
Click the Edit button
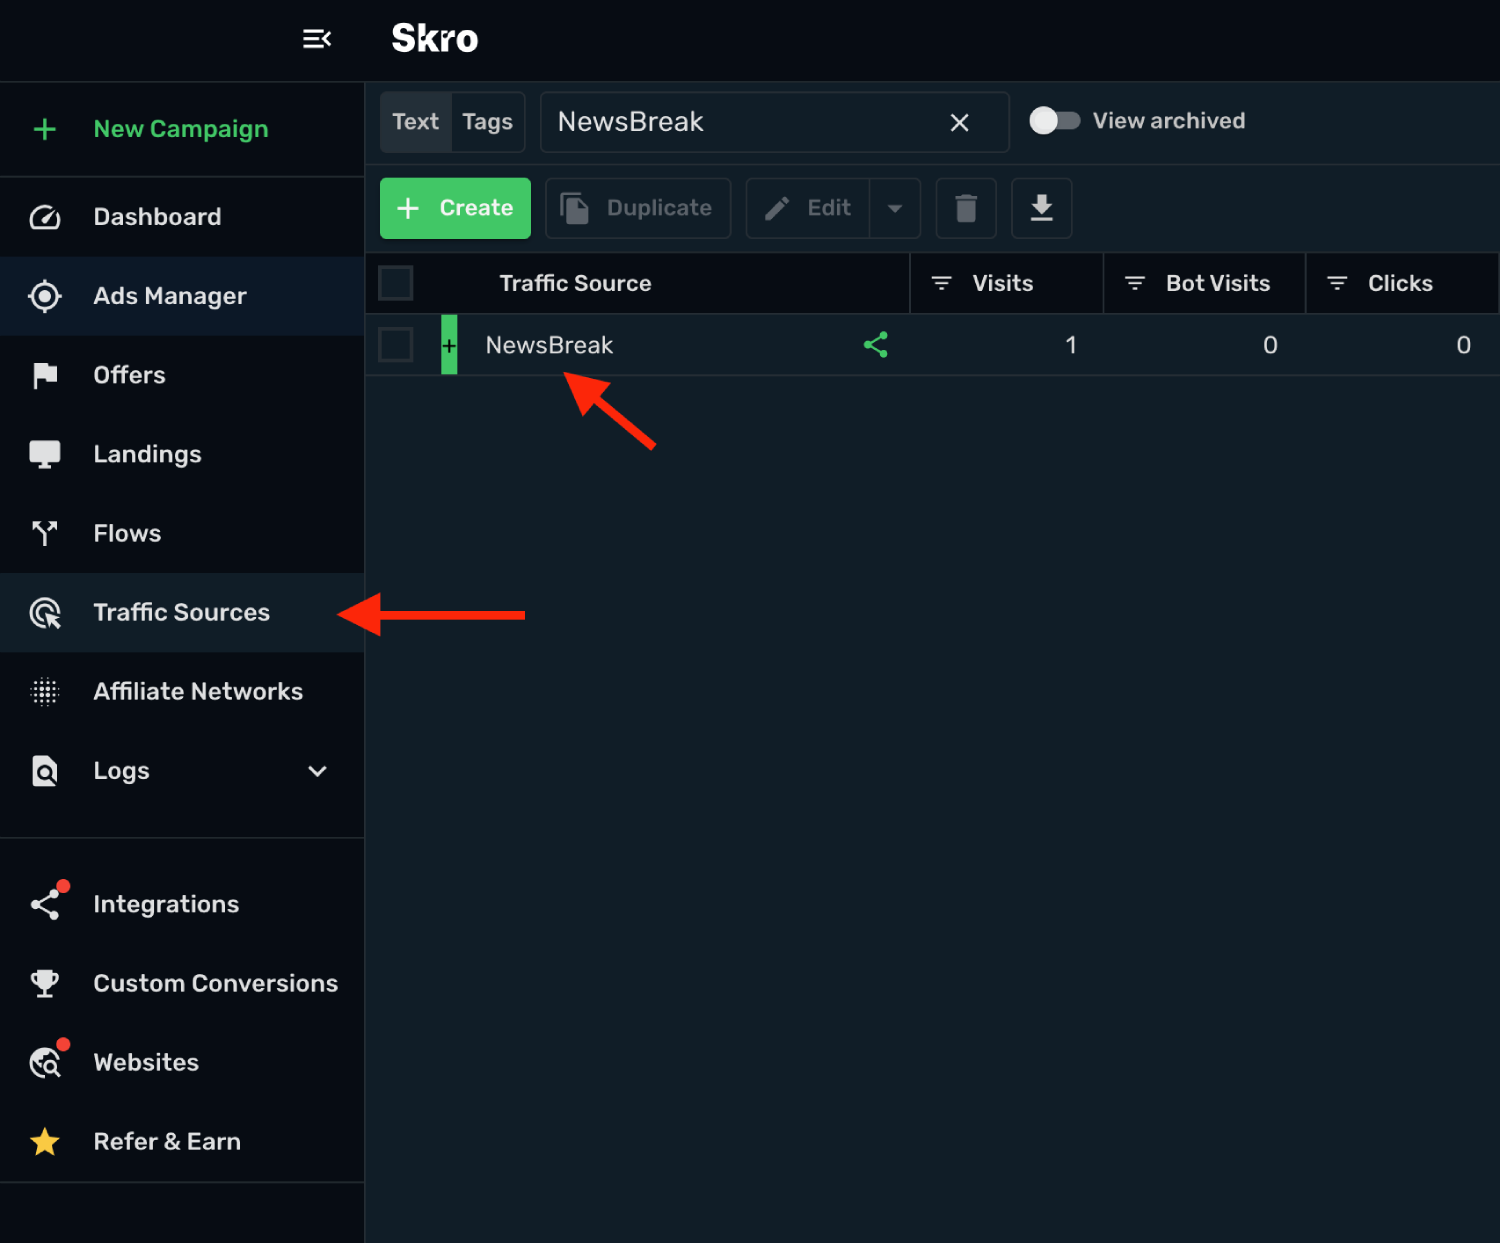tap(808, 208)
